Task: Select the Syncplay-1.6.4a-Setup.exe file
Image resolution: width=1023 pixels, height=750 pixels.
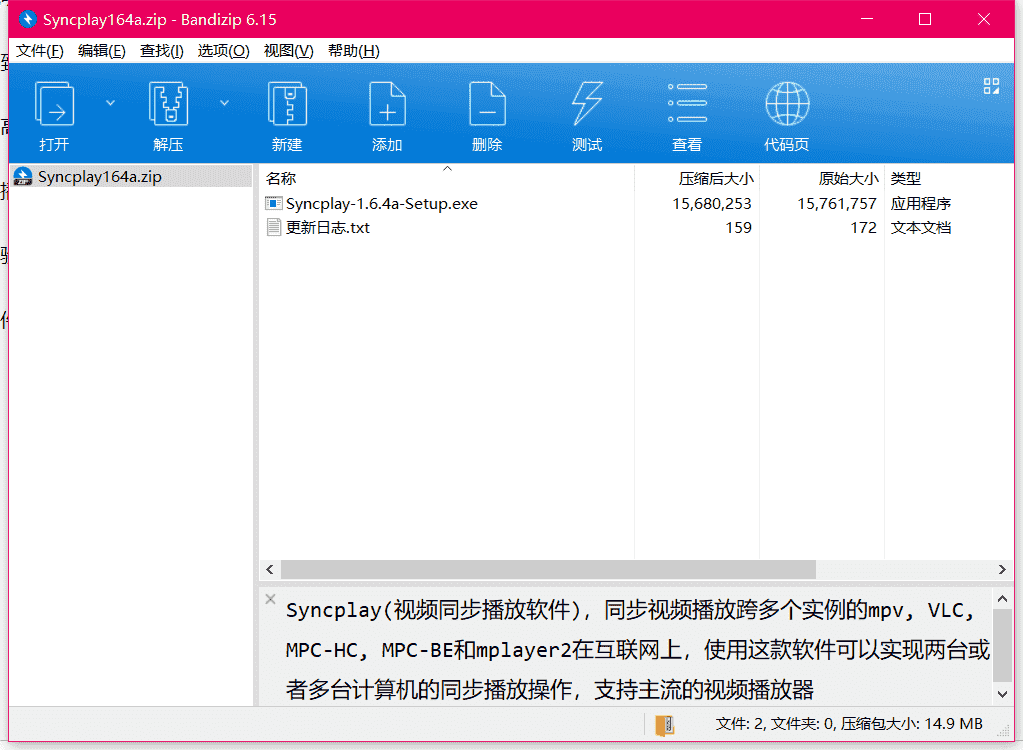Action: 382,203
